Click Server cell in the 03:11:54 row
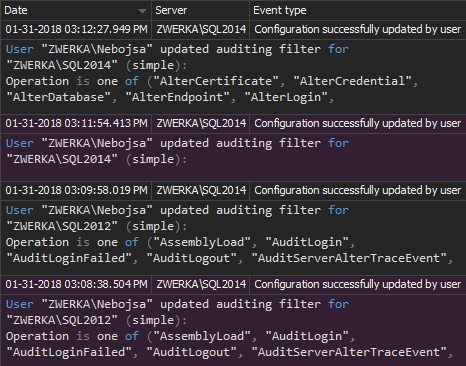 tap(200, 124)
